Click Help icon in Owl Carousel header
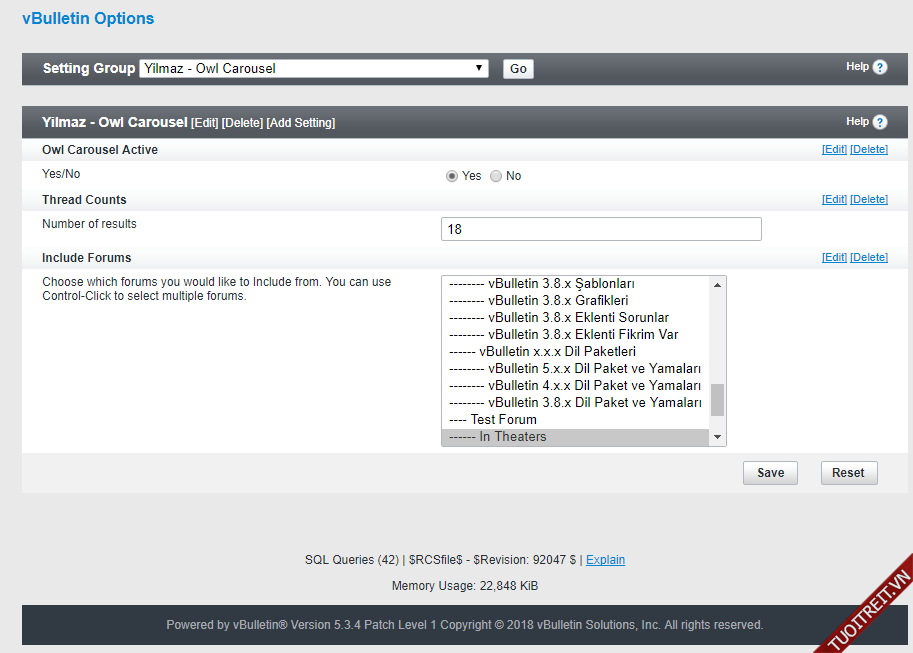The height and width of the screenshot is (653, 913). click(x=880, y=122)
